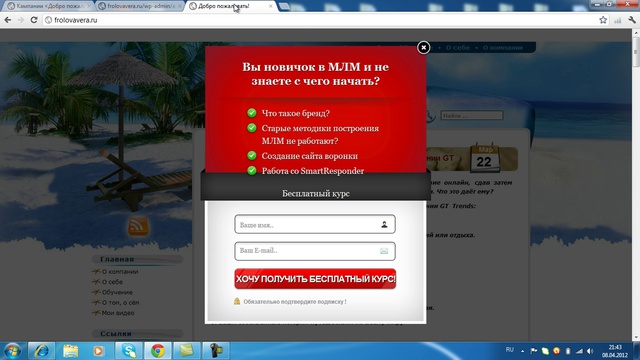Open the camera recorder taskbar icon
Image resolution: width=640 pixels, height=360 pixels.
coord(216,351)
